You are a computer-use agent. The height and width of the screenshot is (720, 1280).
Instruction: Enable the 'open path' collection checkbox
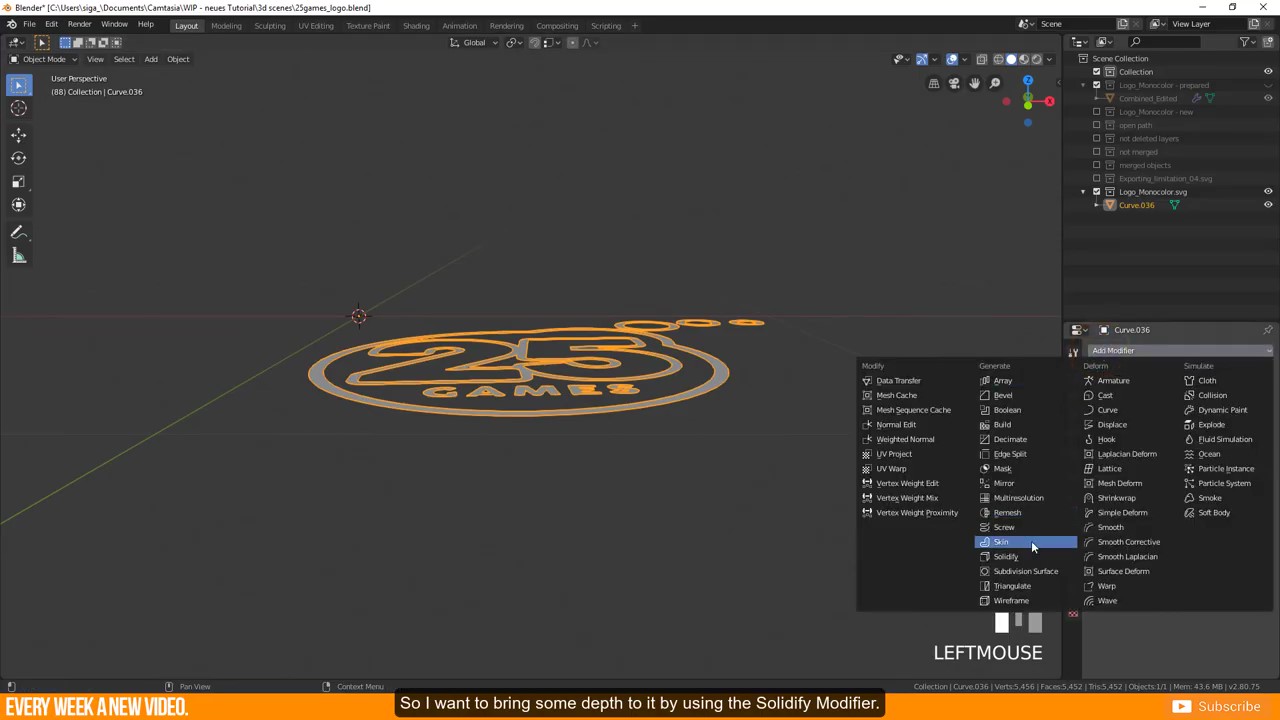[x=1096, y=125]
